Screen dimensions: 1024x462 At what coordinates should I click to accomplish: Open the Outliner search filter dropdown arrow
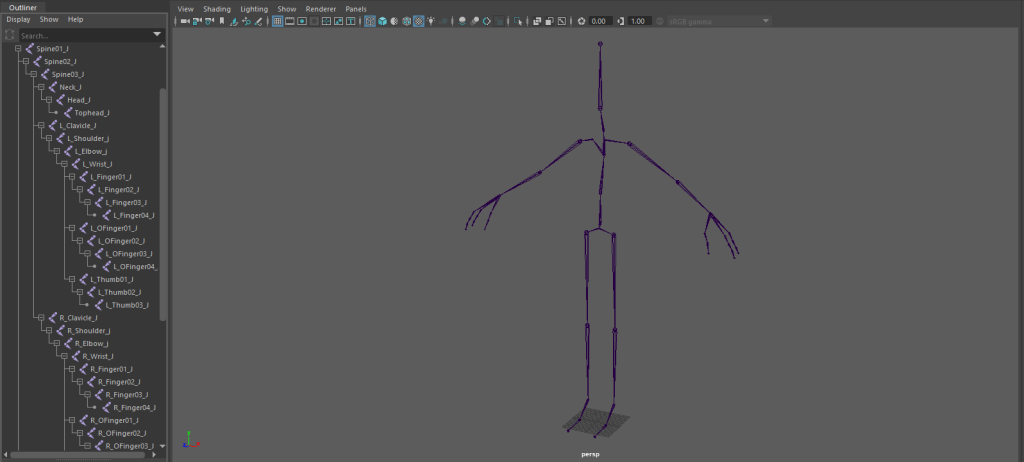click(157, 35)
